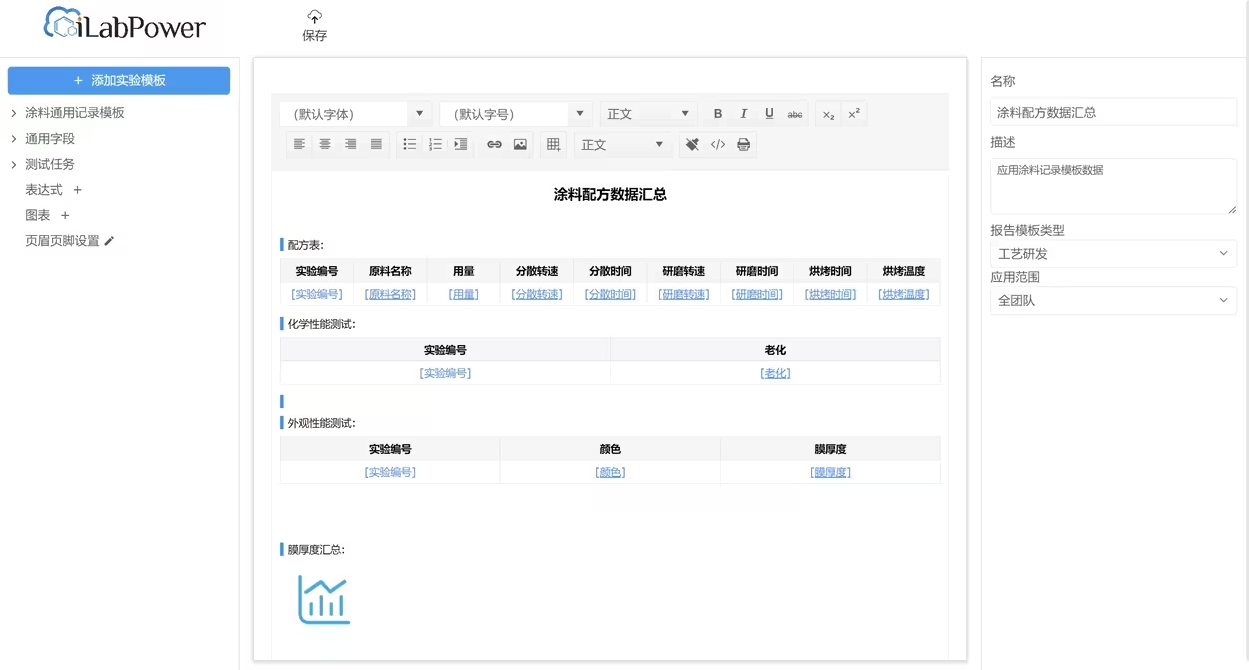Click the 名称 input field
Image resolution: width=1249 pixels, height=670 pixels.
point(1113,112)
